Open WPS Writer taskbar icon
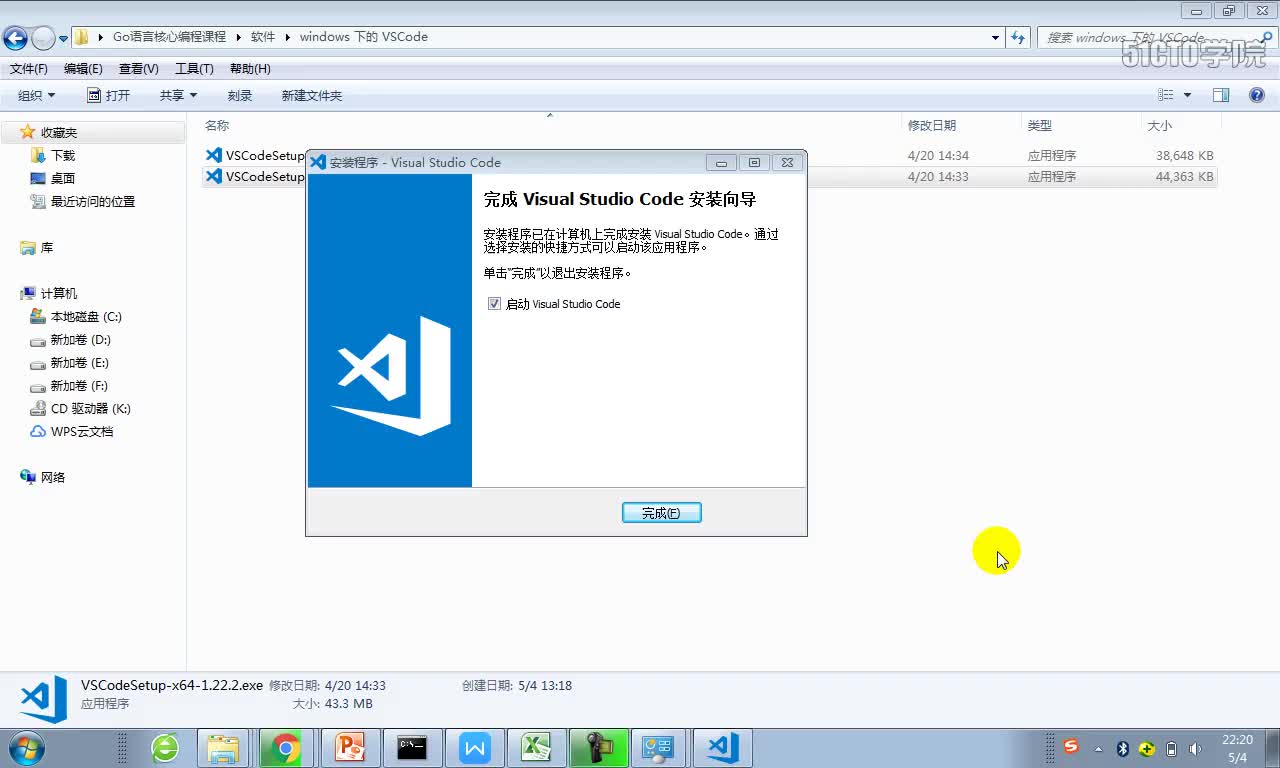The height and width of the screenshot is (768, 1280). click(474, 748)
